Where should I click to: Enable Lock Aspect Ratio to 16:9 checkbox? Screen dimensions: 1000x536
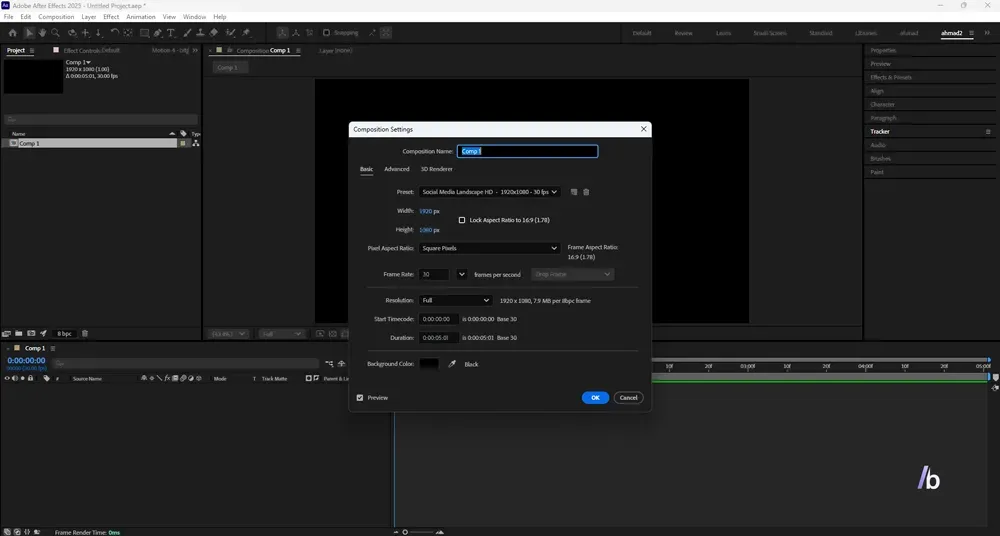click(x=462, y=220)
